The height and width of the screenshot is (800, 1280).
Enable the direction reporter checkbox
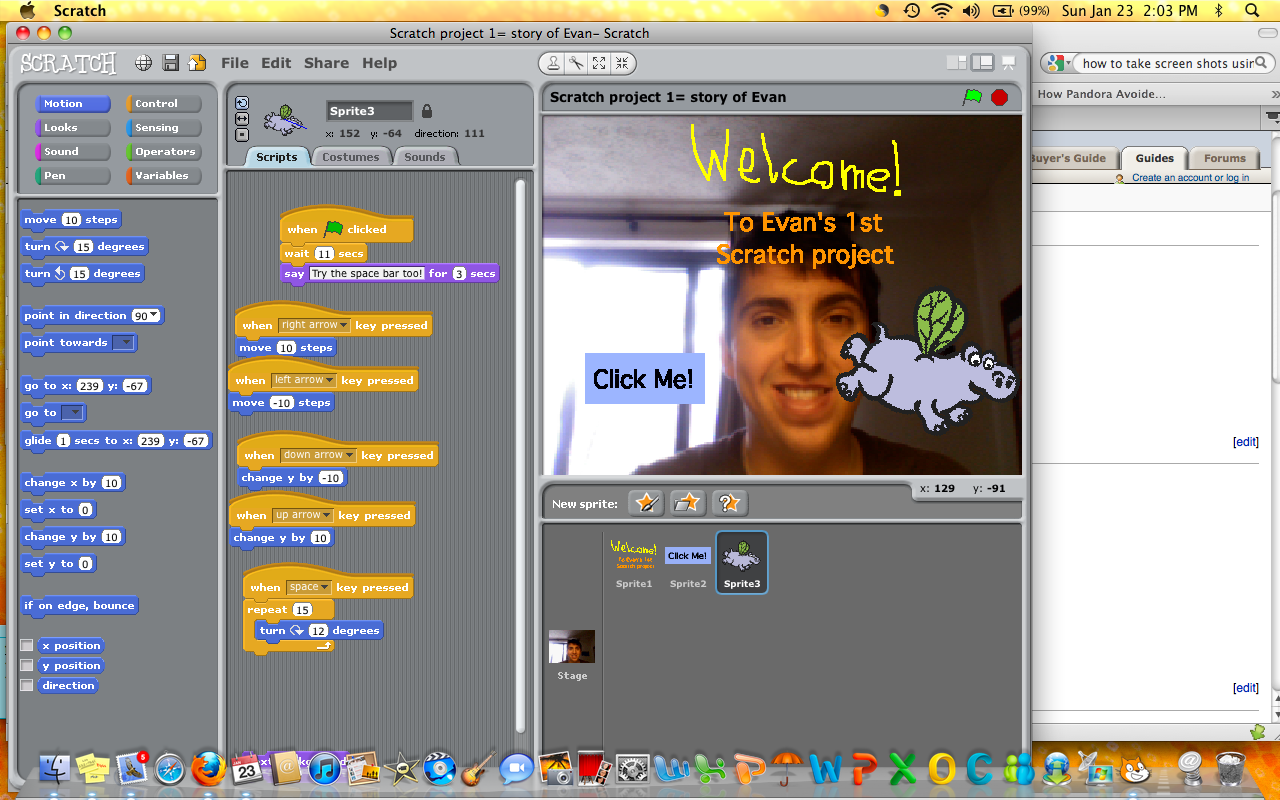(27, 685)
